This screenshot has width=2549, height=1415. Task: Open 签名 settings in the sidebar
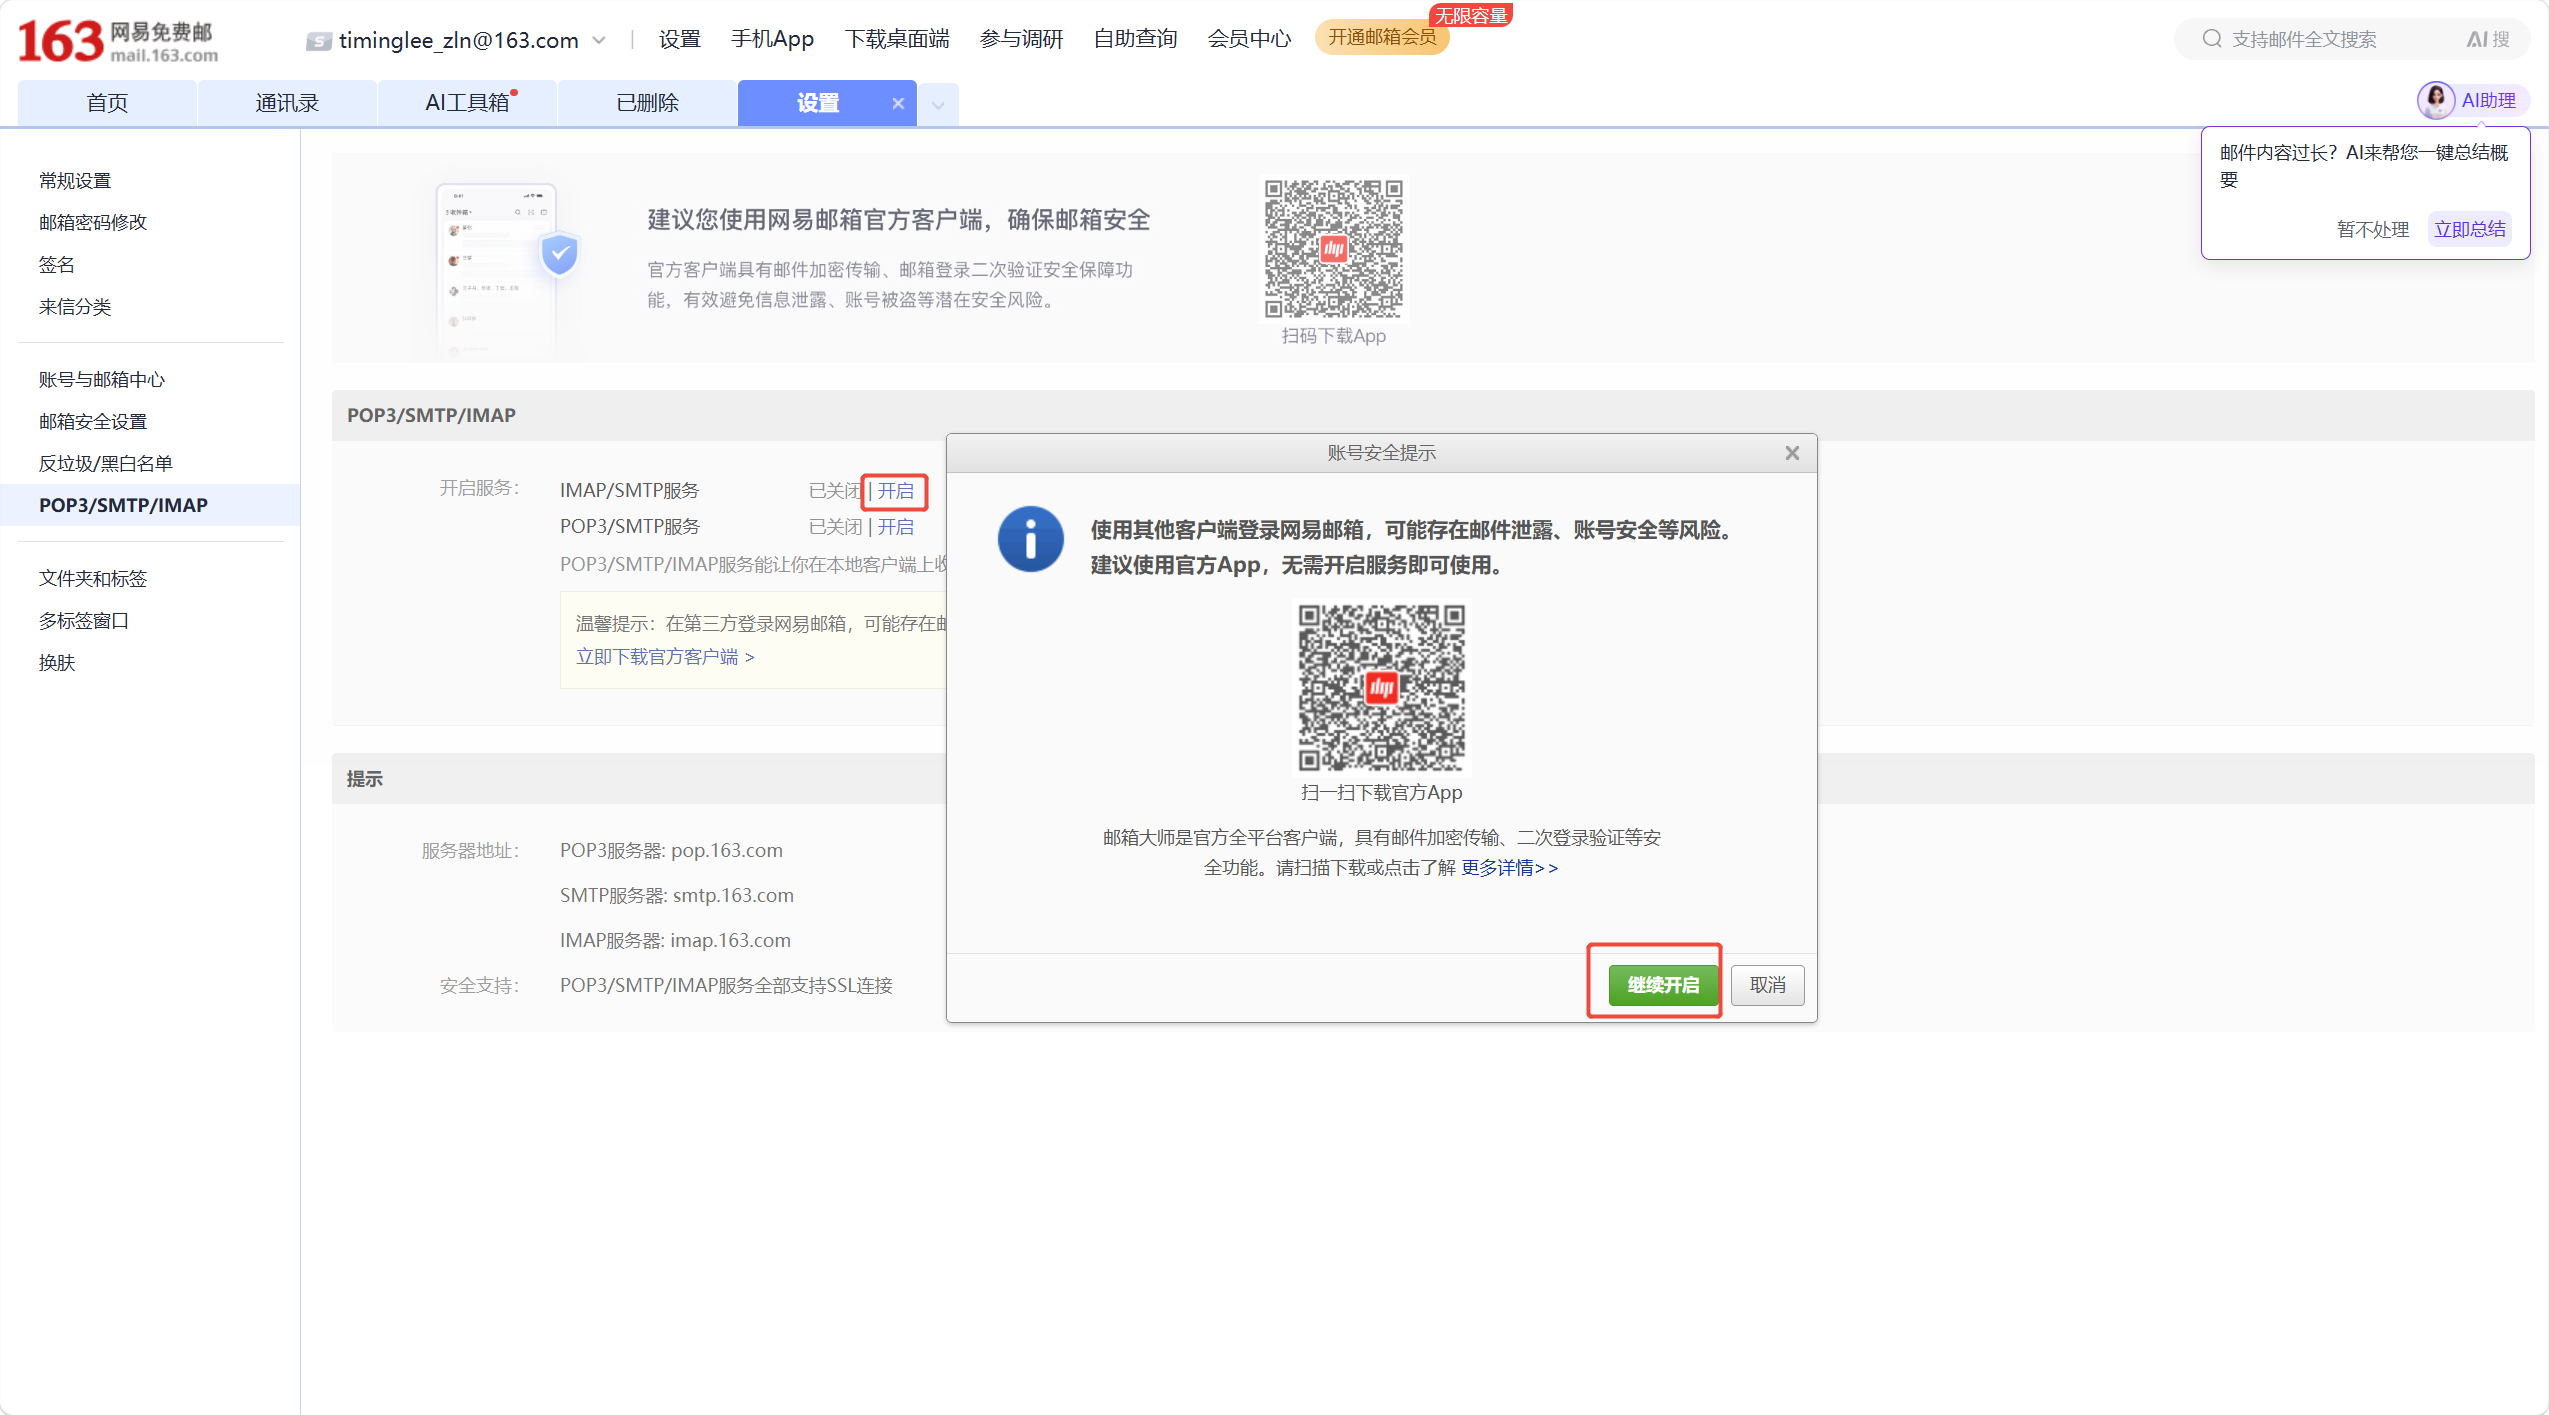pos(57,265)
